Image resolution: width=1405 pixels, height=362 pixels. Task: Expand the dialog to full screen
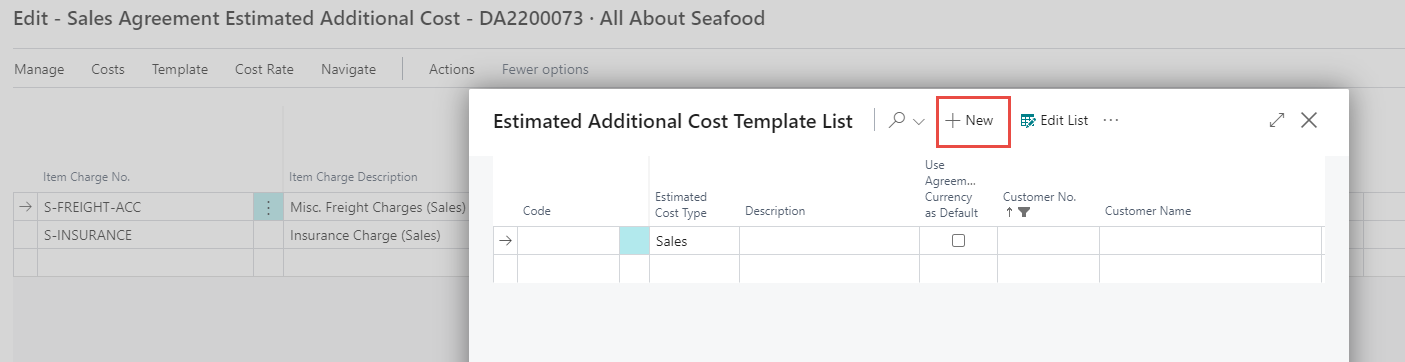(x=1277, y=120)
